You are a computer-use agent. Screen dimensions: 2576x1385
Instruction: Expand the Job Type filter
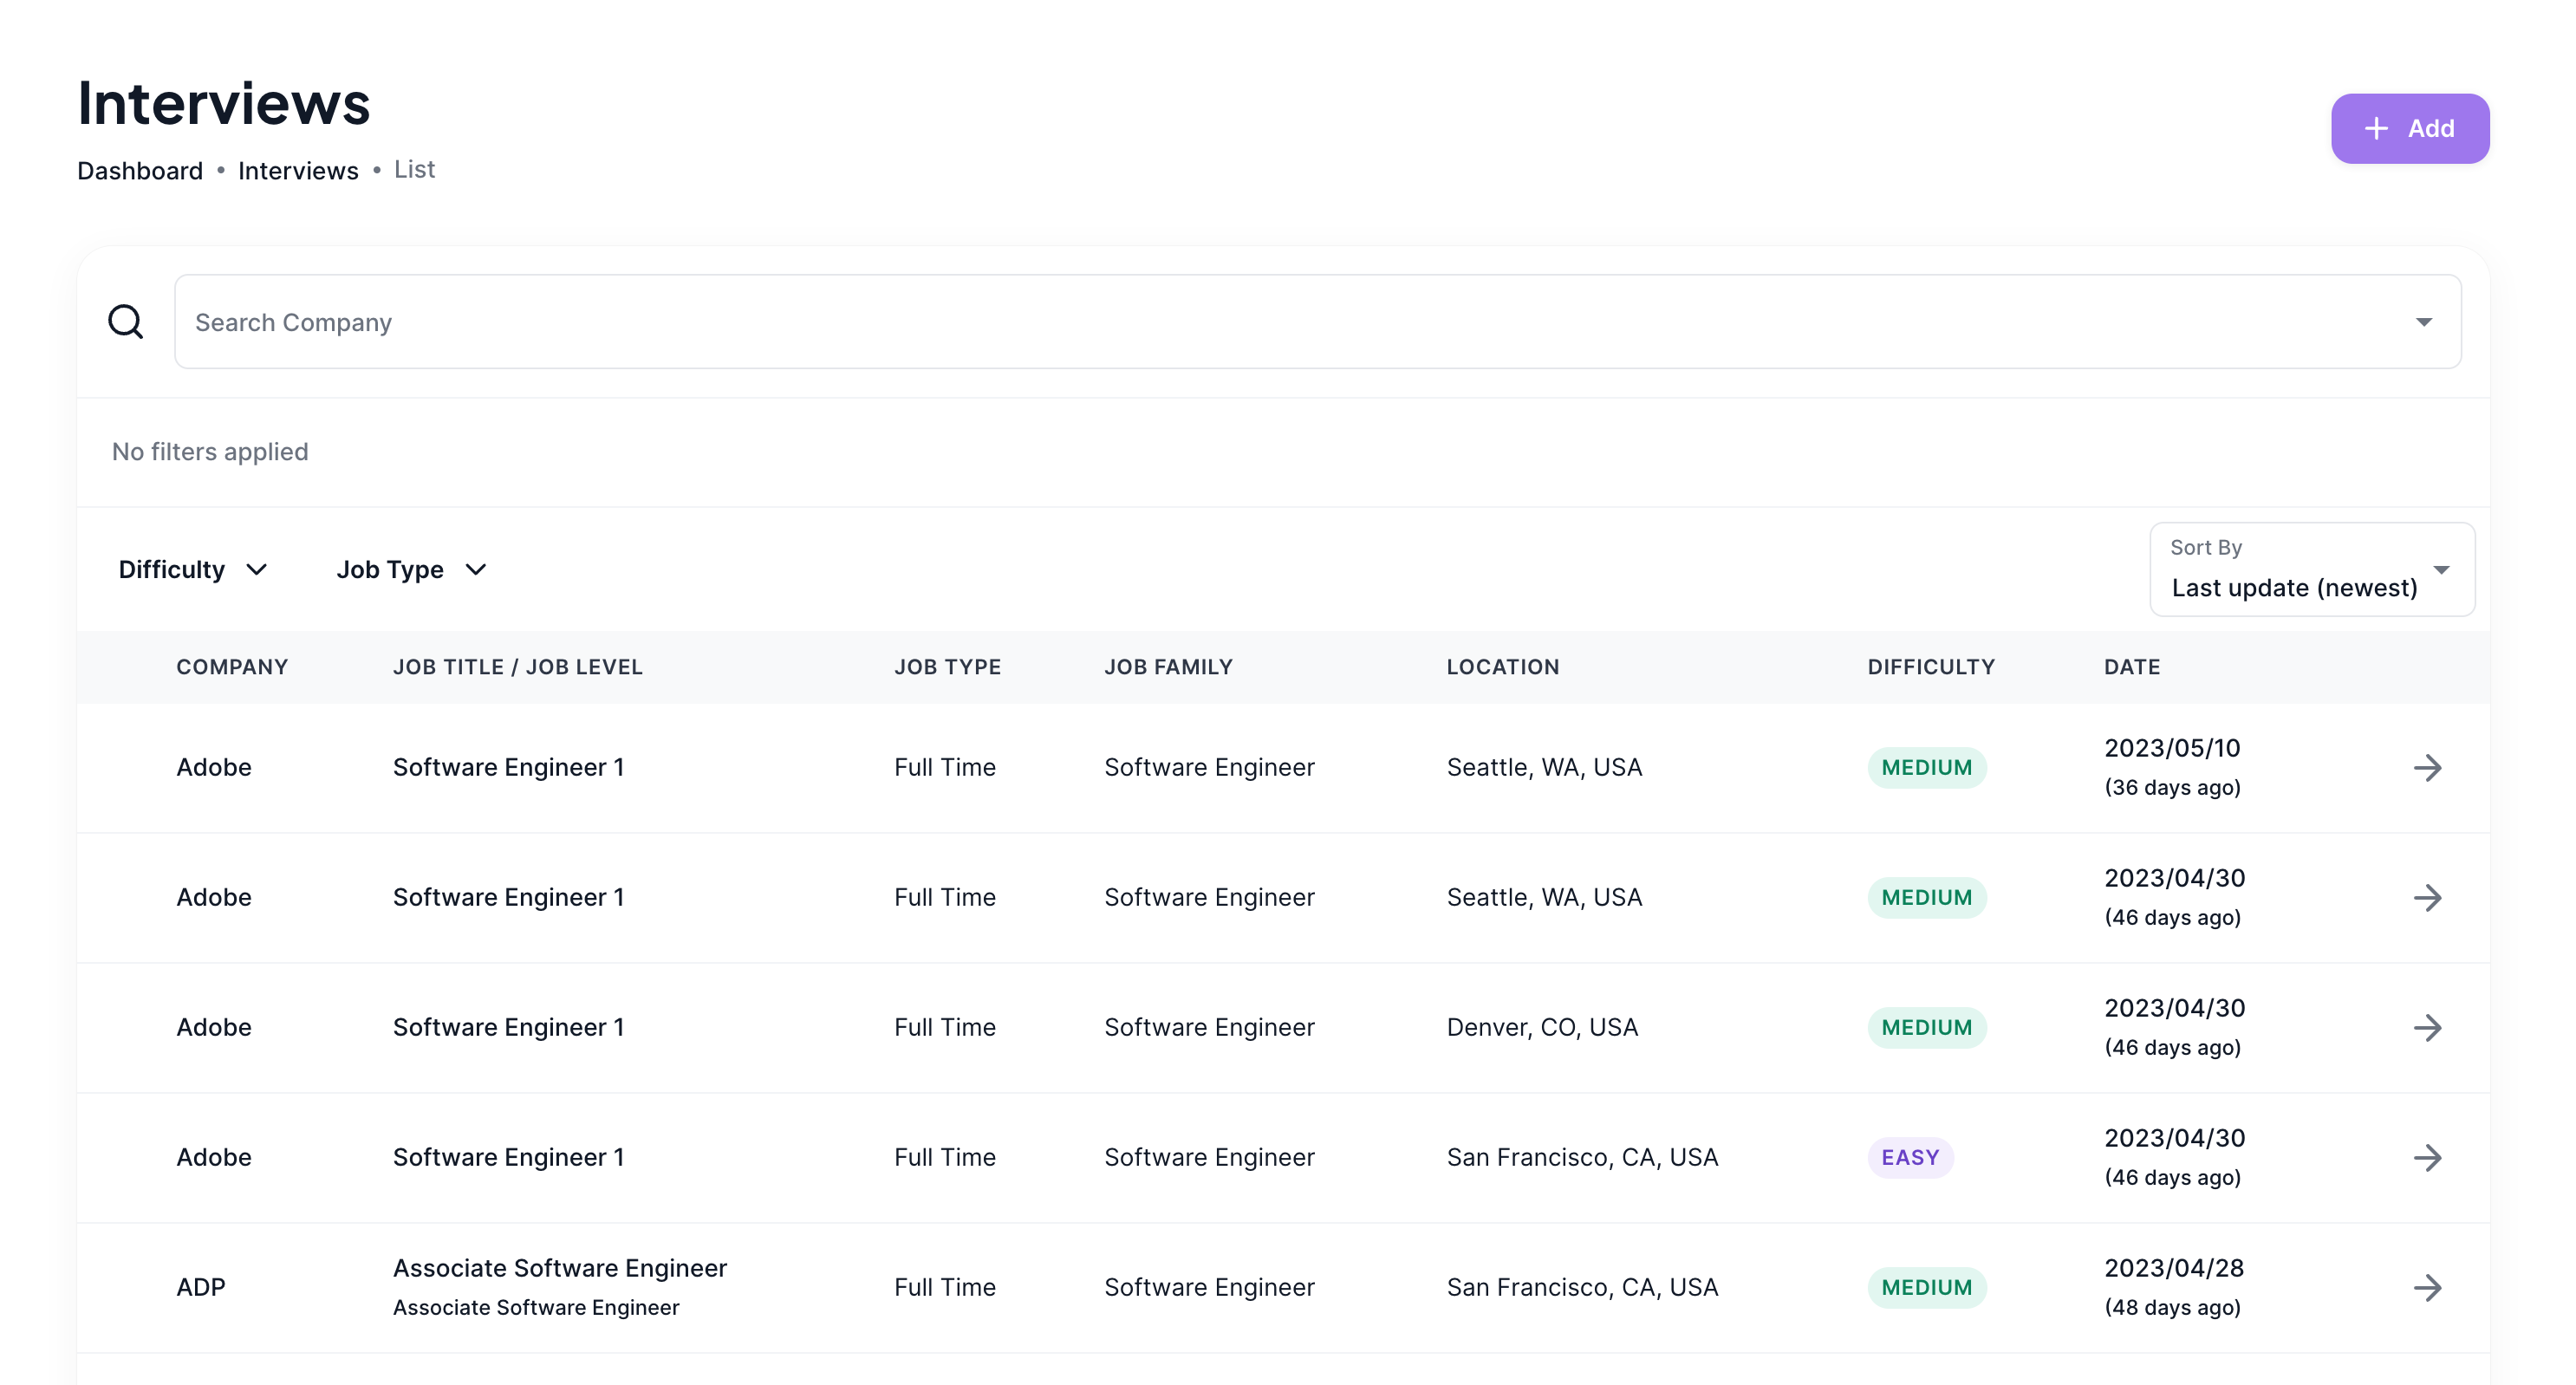click(410, 570)
